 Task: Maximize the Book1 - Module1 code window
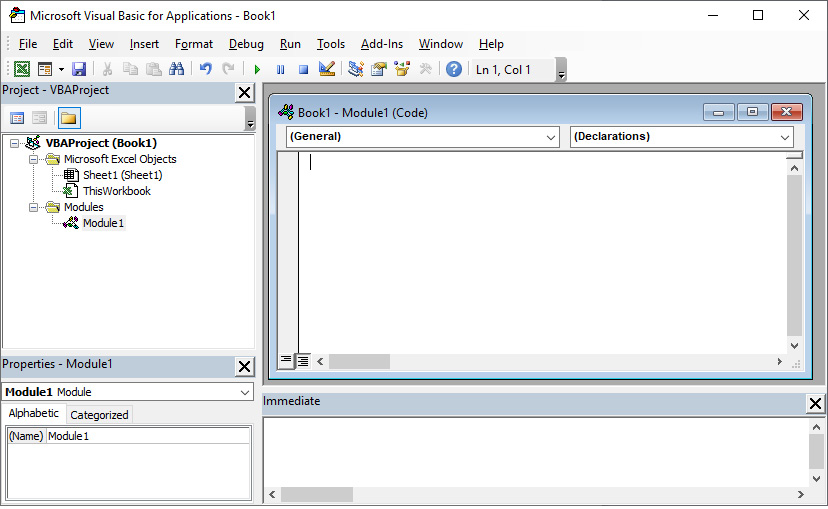click(752, 112)
